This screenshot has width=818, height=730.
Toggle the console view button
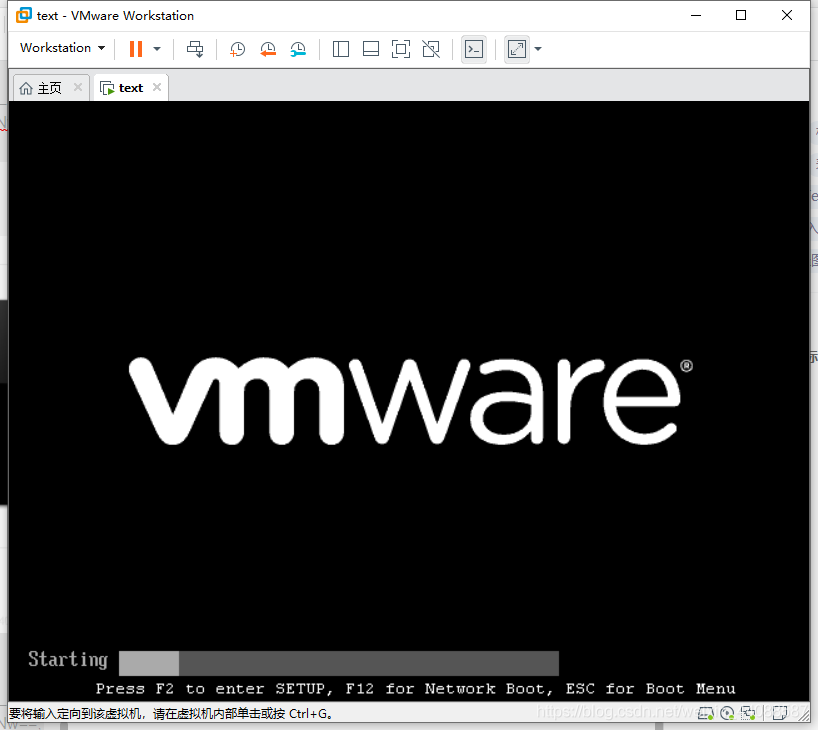click(x=474, y=49)
